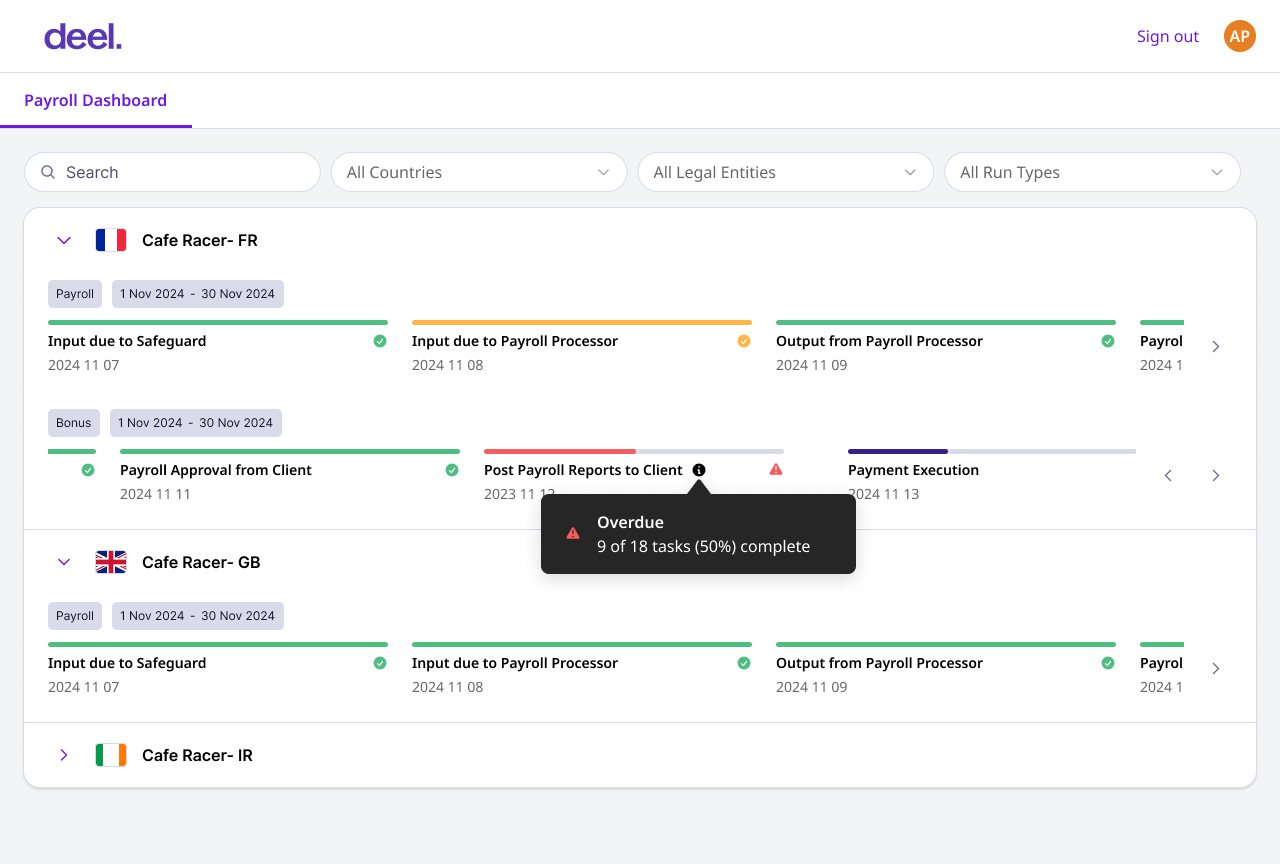This screenshot has width=1280, height=864.
Task: Click green check on GB Output from Payroll Processor
Action: coord(1108,663)
